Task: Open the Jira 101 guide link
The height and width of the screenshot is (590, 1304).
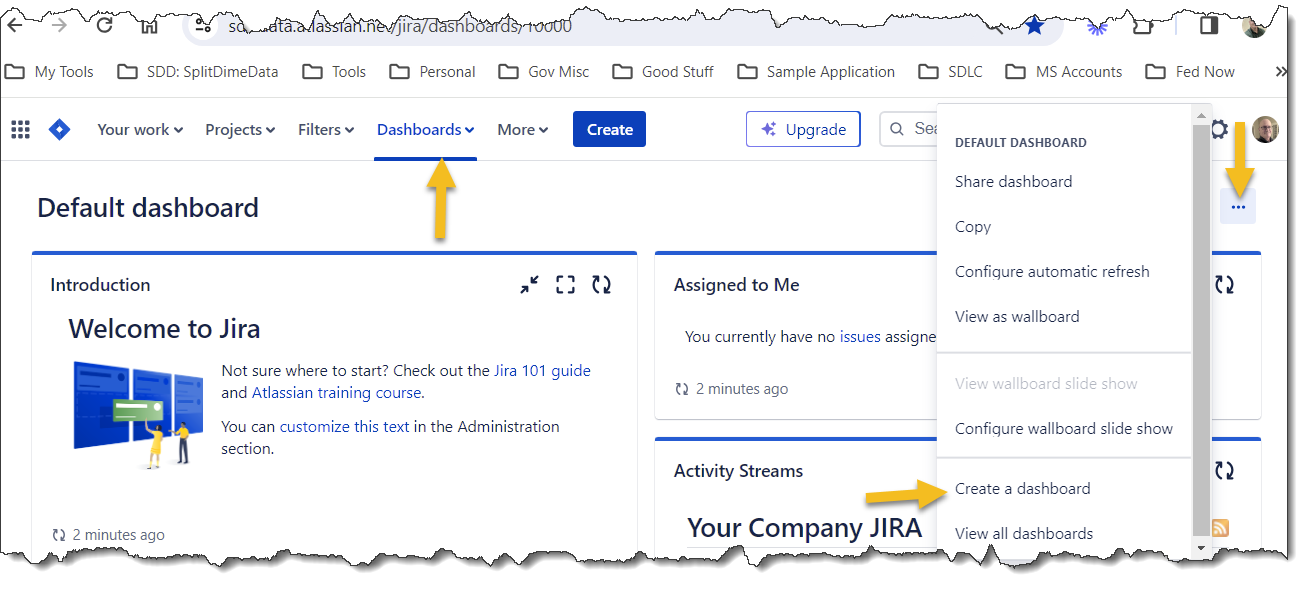Action: (x=542, y=370)
